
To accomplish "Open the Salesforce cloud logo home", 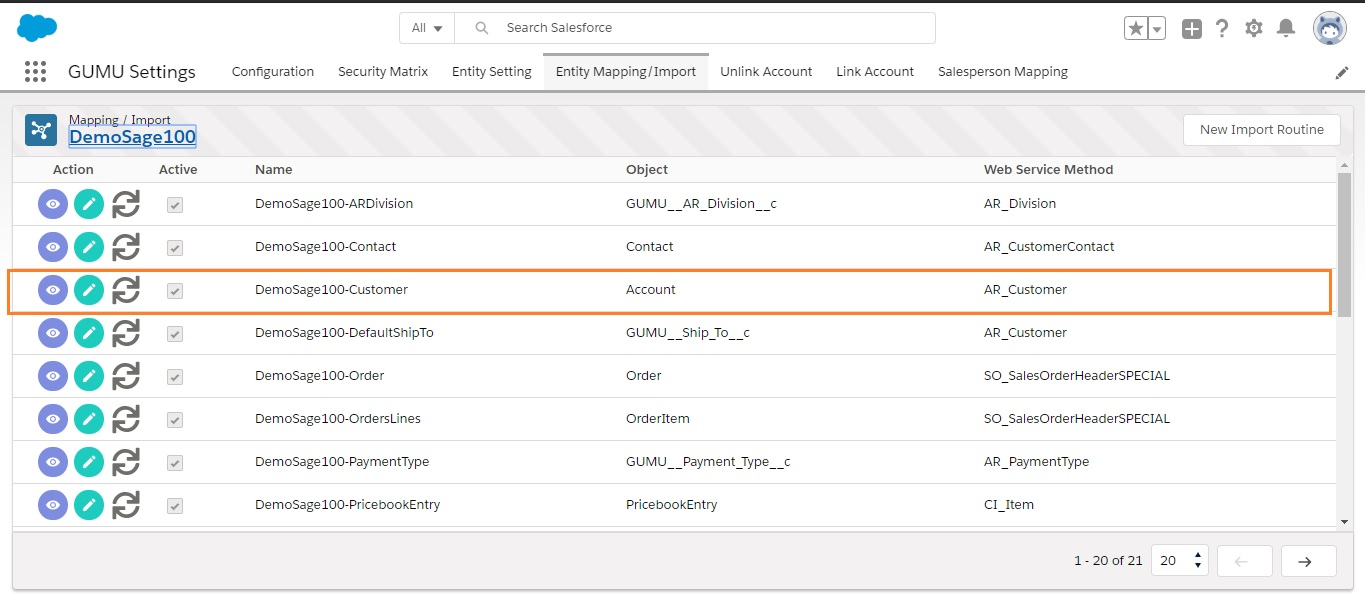I will [x=37, y=28].
